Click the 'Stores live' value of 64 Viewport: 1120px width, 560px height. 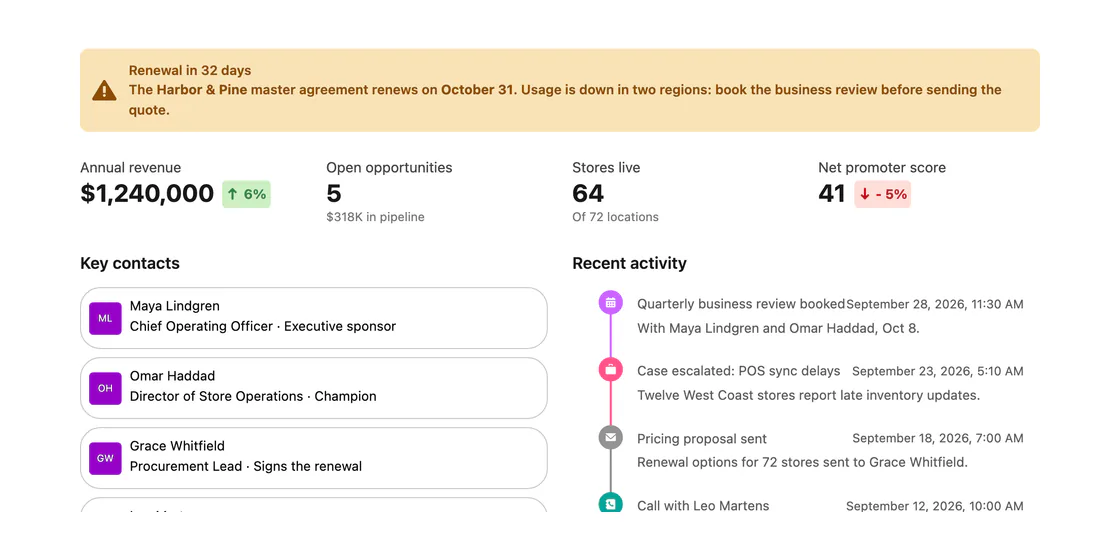pos(588,194)
